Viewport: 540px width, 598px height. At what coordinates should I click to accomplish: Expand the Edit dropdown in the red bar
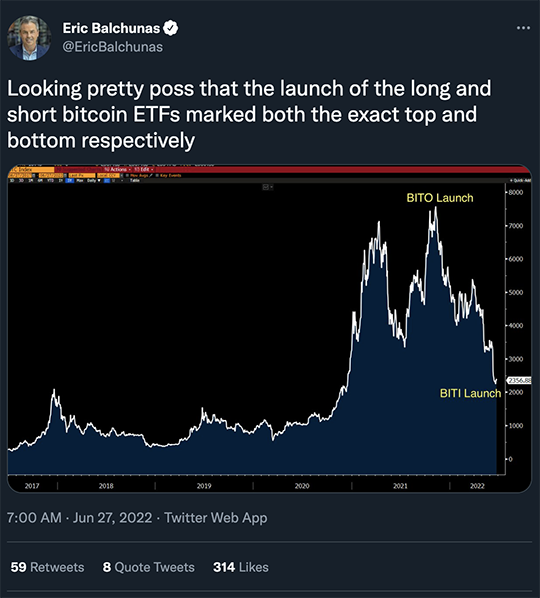pos(143,169)
